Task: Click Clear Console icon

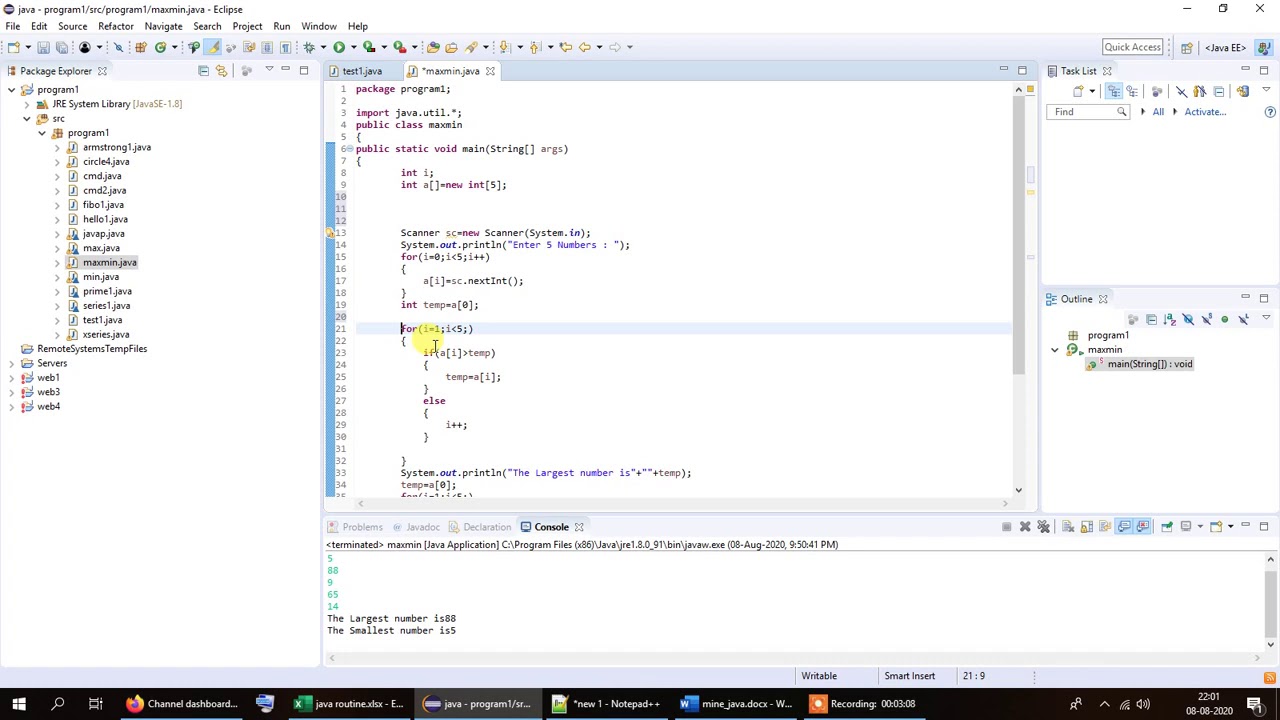Action: pyautogui.click(x=1068, y=527)
